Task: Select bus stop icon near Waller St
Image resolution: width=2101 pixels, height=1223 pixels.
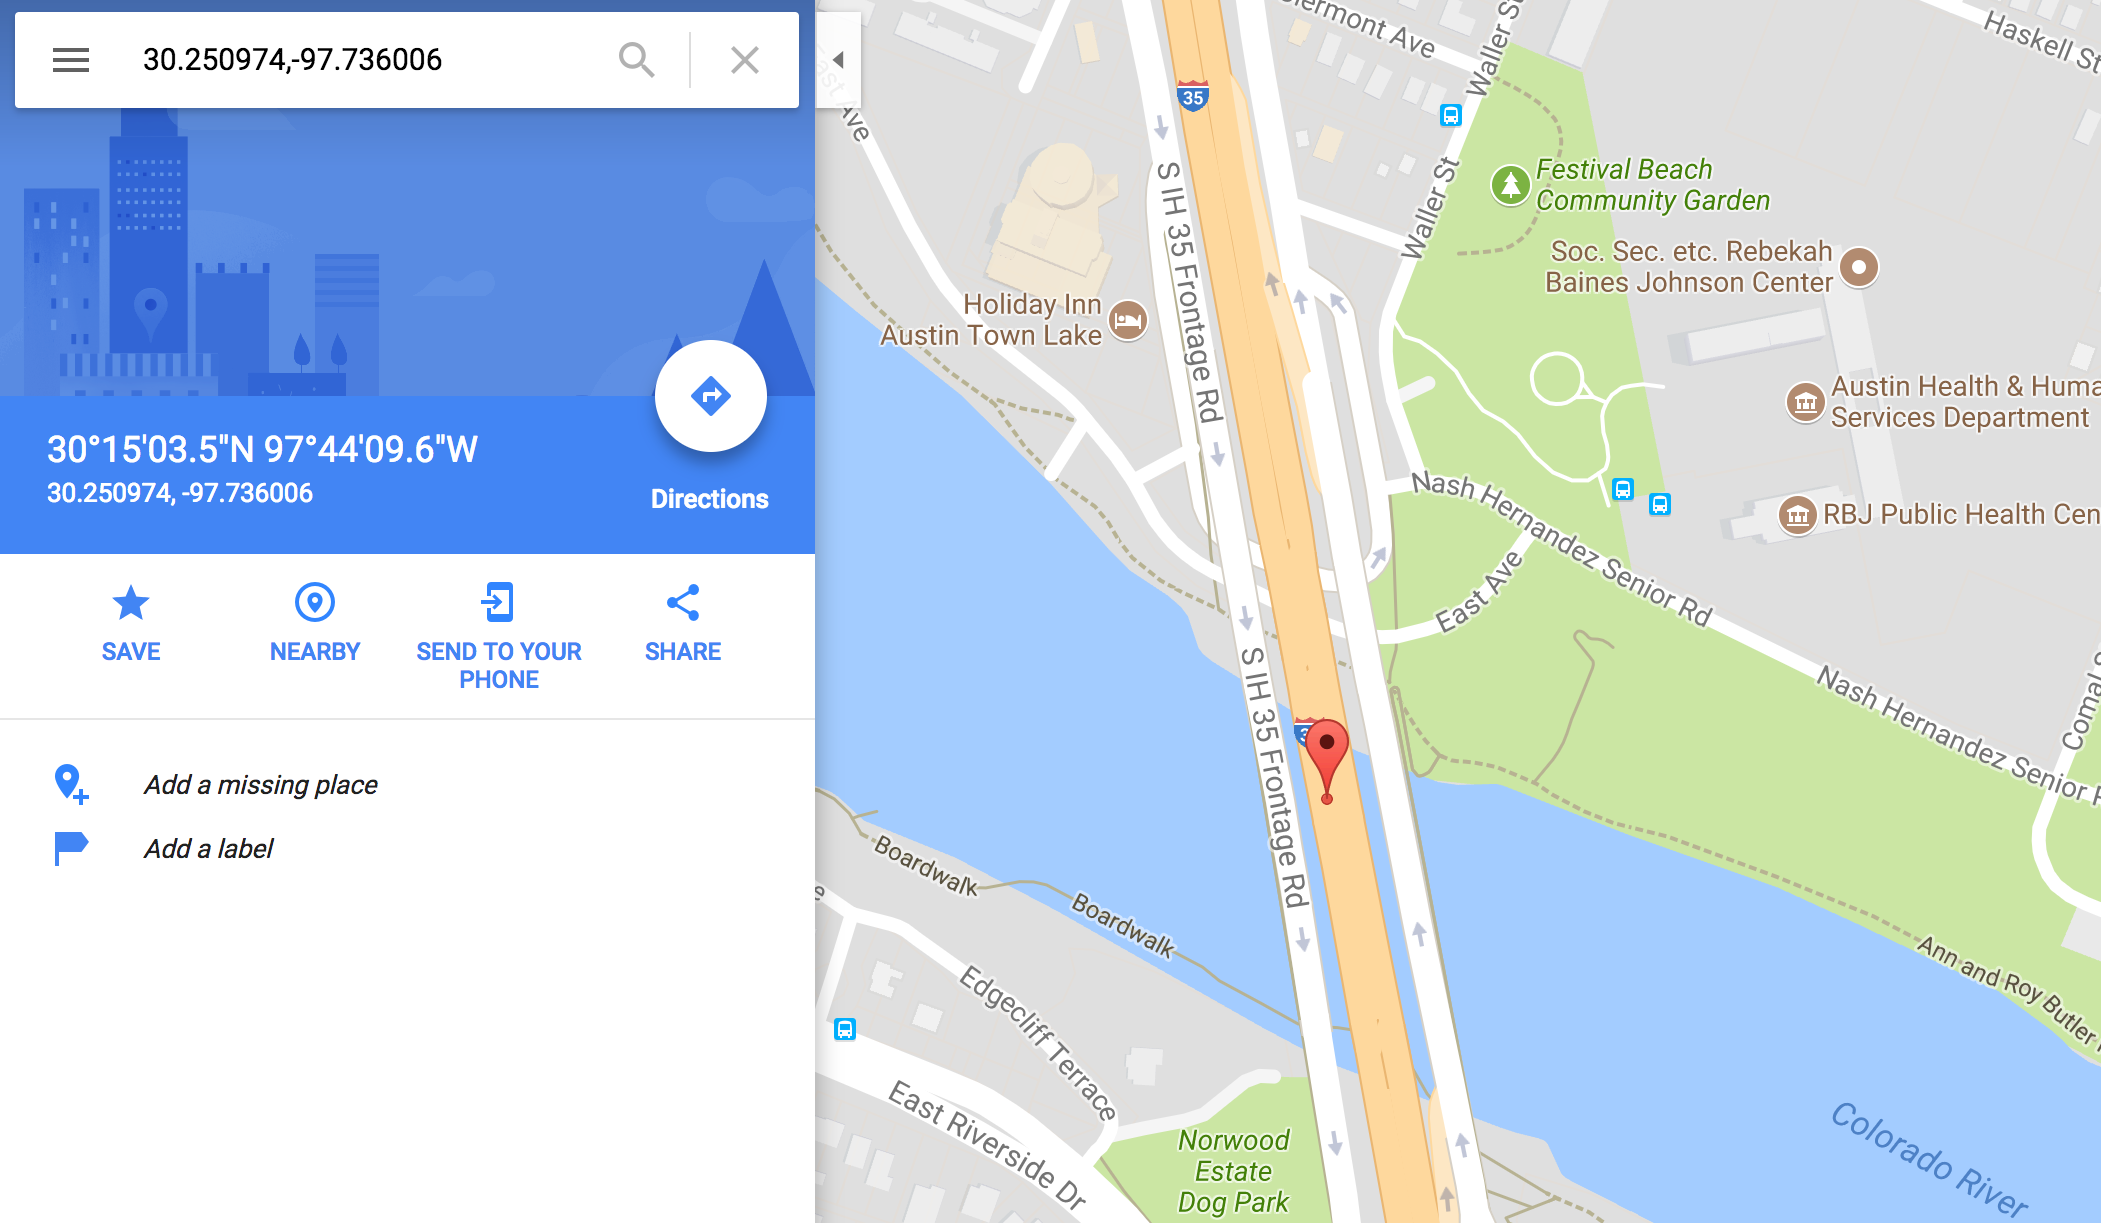Action: [x=1451, y=115]
